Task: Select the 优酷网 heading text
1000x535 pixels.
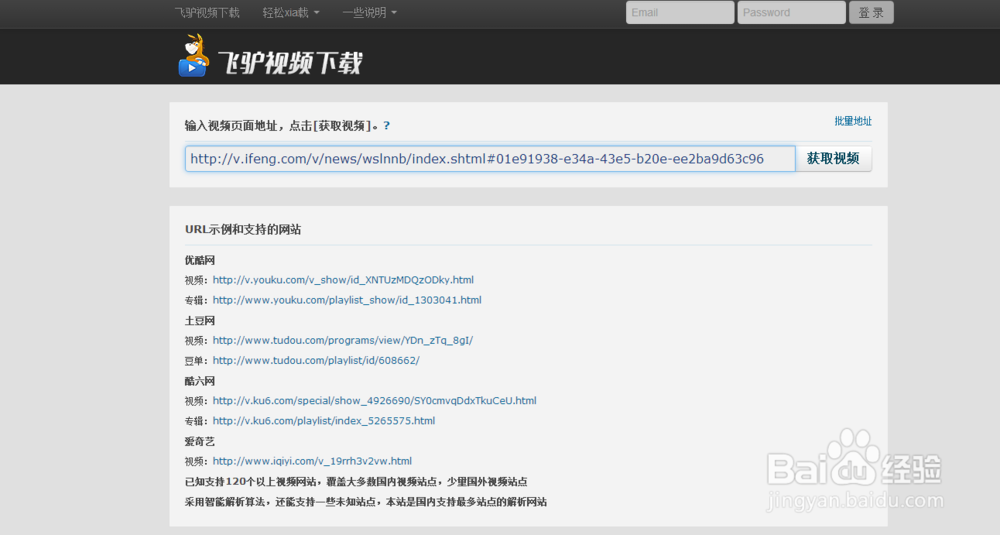Action: click(x=200, y=260)
